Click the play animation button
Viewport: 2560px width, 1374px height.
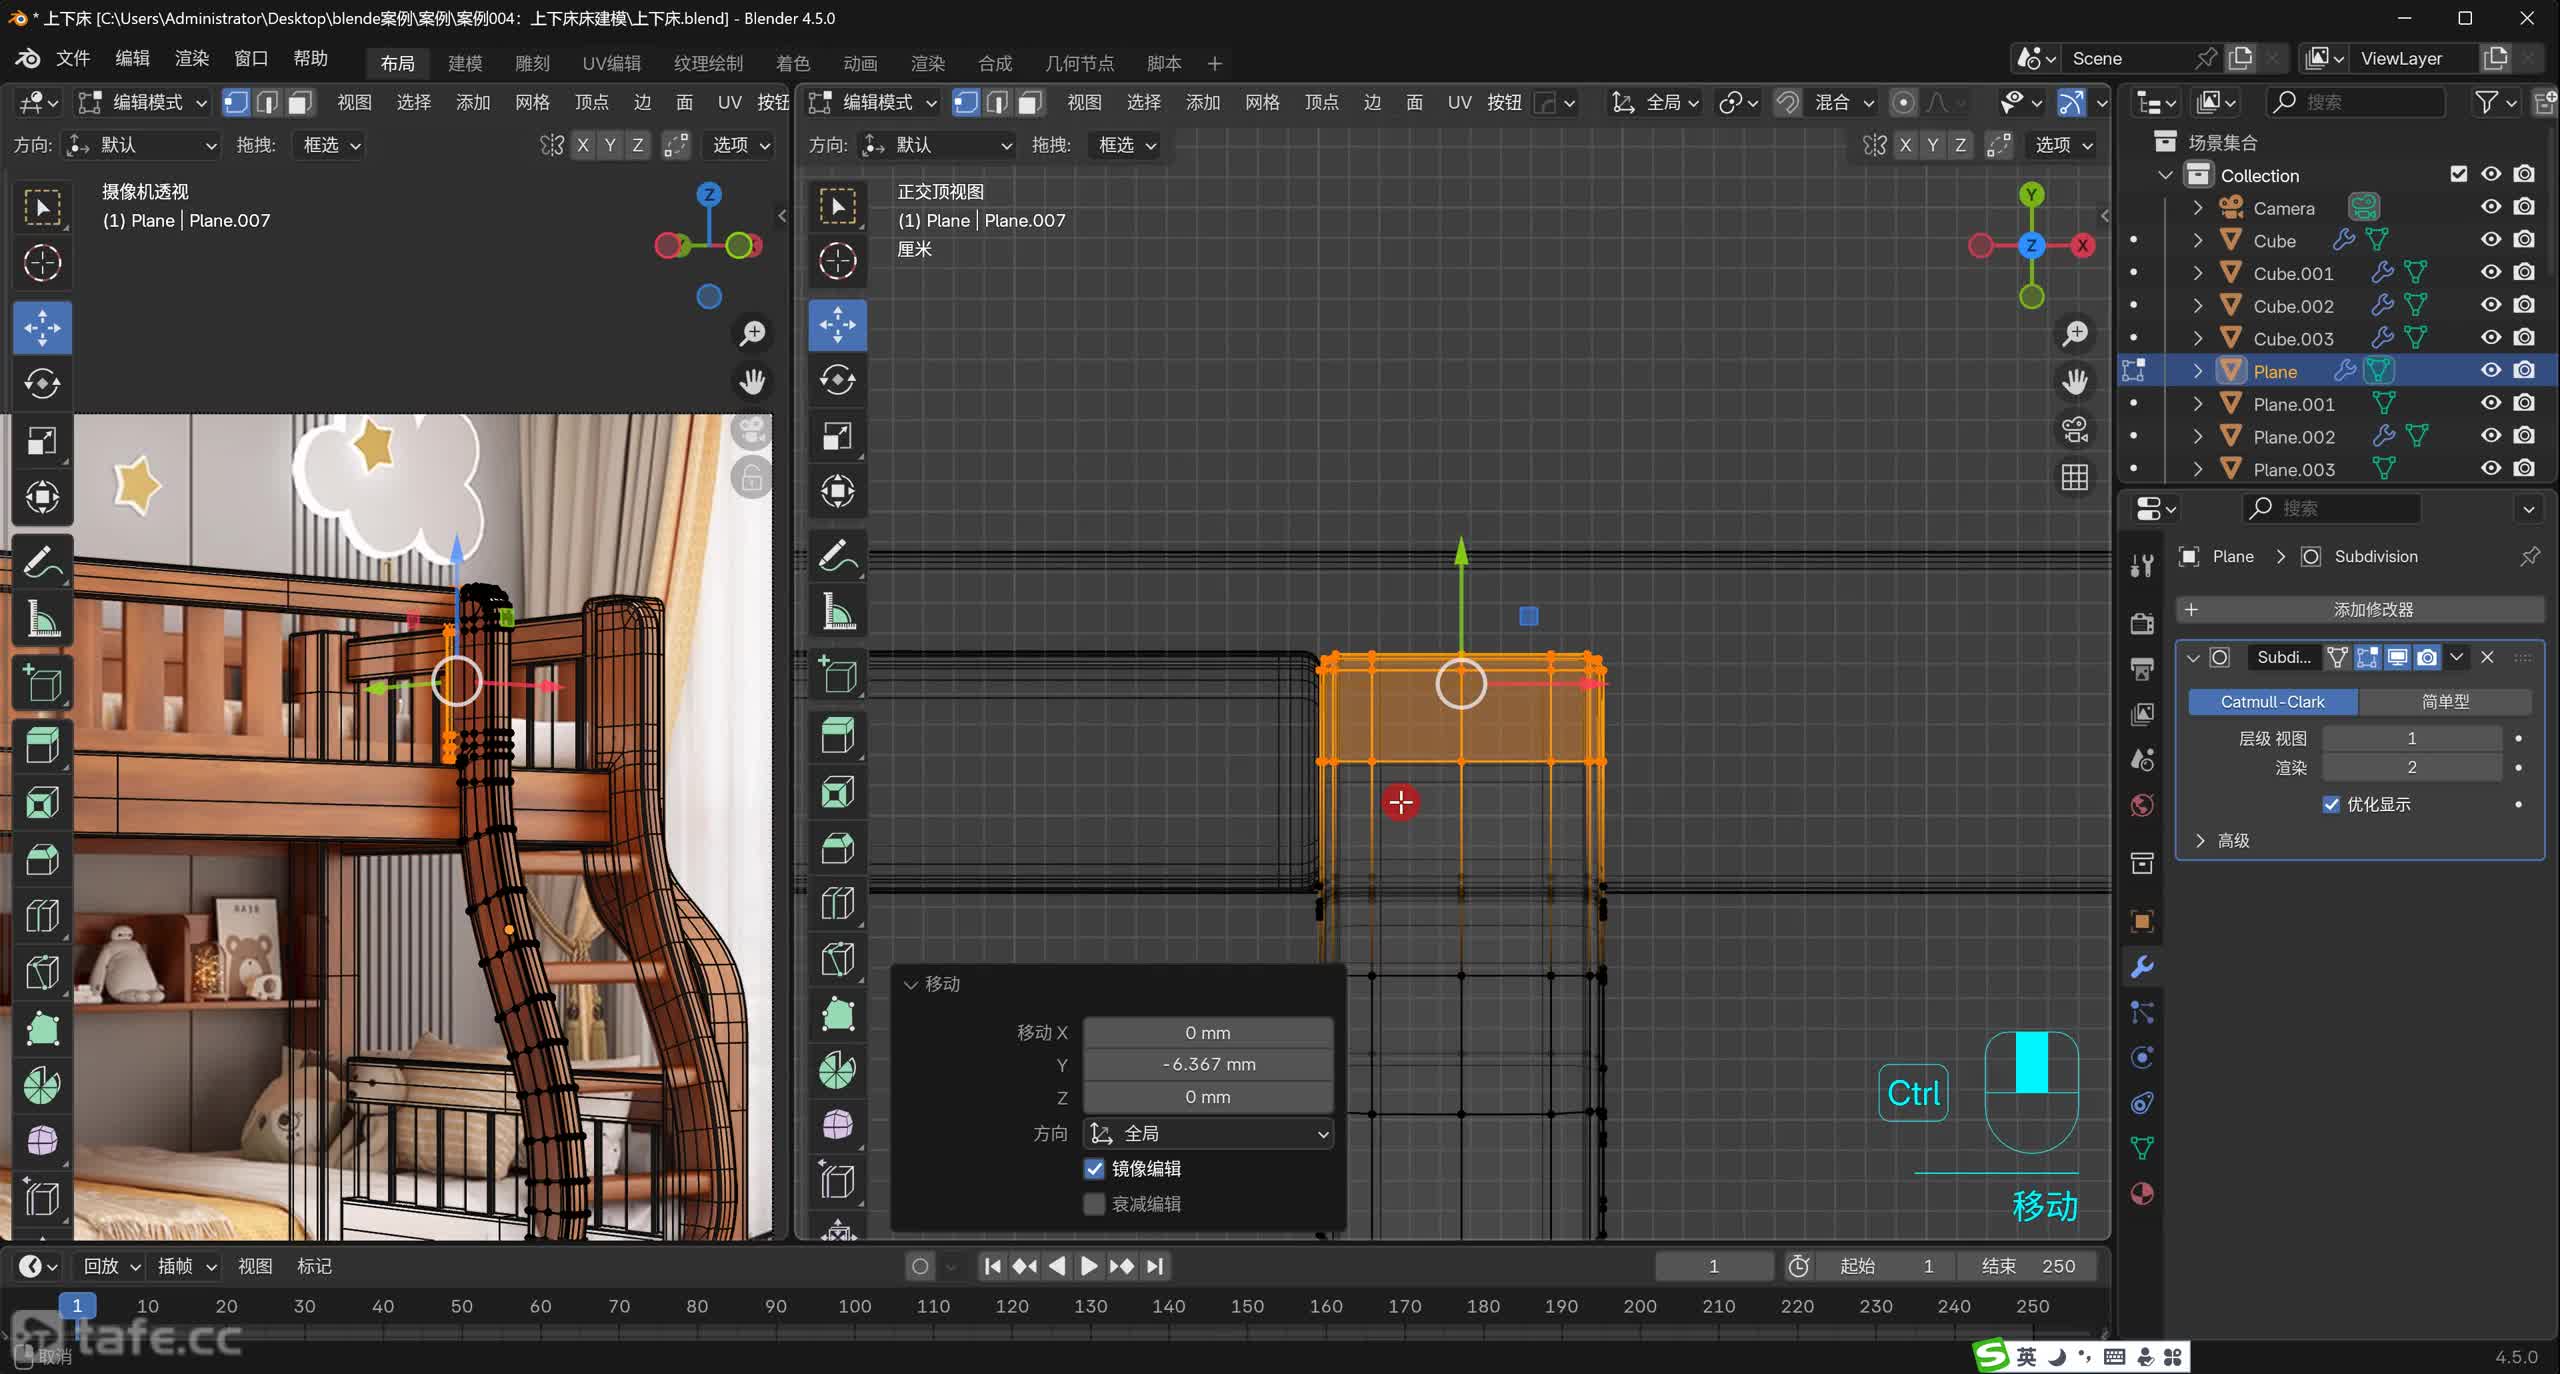point(1088,1266)
